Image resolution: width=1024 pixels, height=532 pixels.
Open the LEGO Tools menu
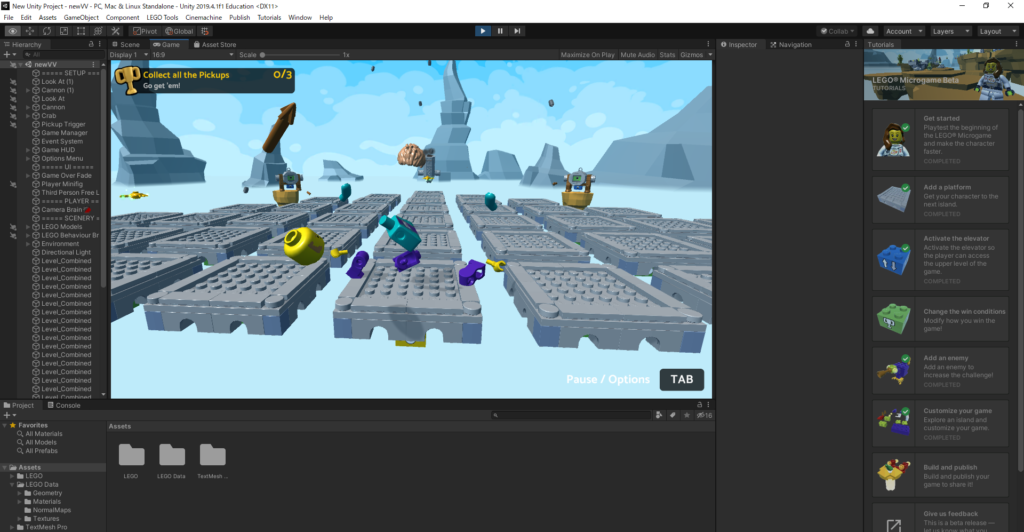tap(162, 18)
